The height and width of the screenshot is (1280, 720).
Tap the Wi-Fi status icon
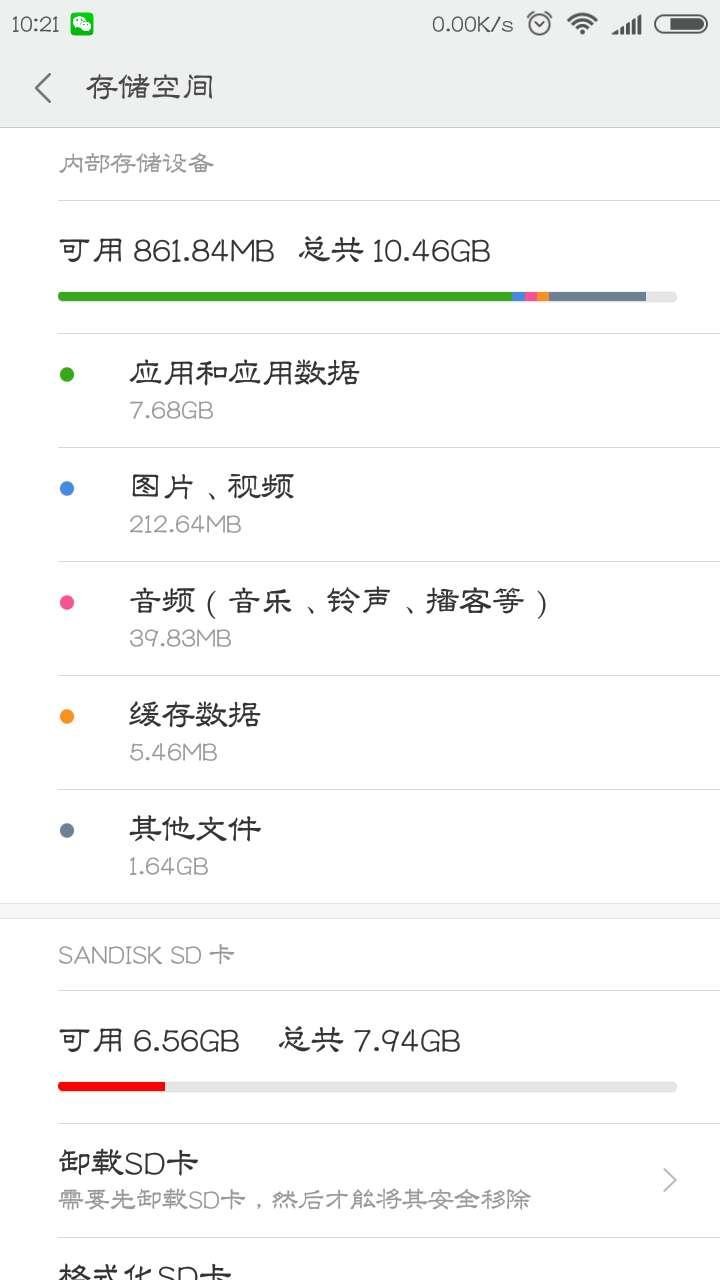point(582,24)
